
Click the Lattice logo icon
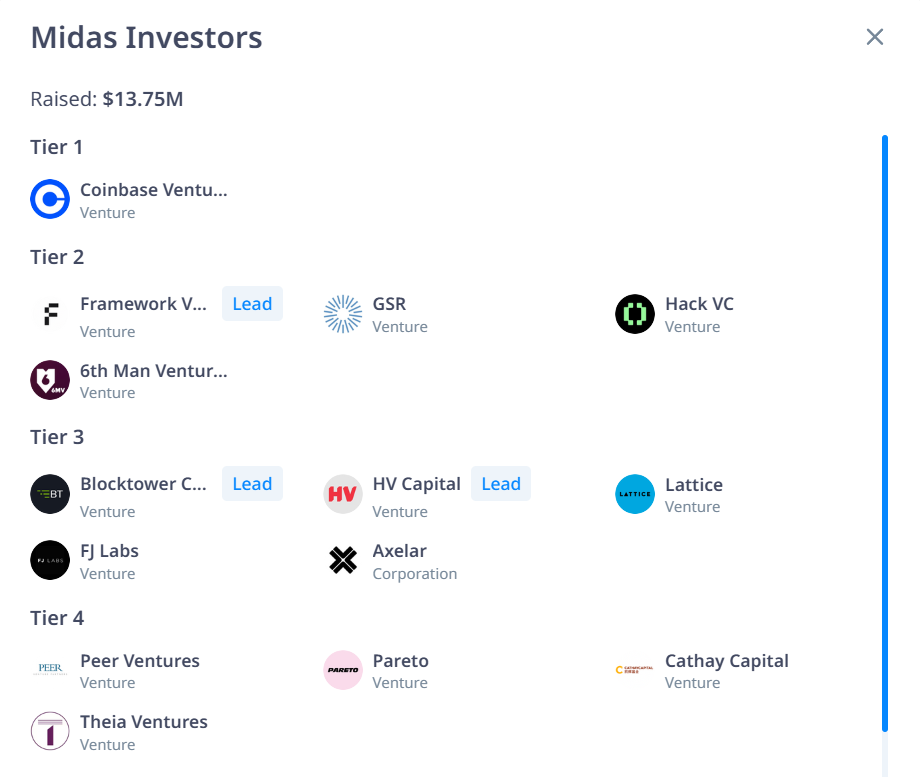tap(635, 494)
